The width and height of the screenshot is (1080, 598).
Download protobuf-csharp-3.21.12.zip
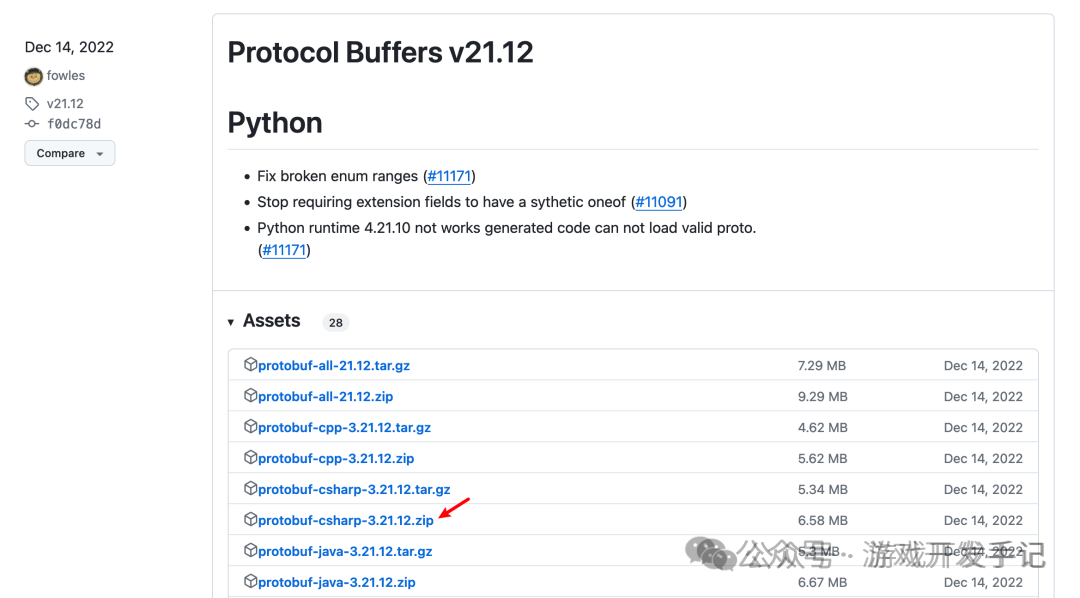click(x=346, y=520)
